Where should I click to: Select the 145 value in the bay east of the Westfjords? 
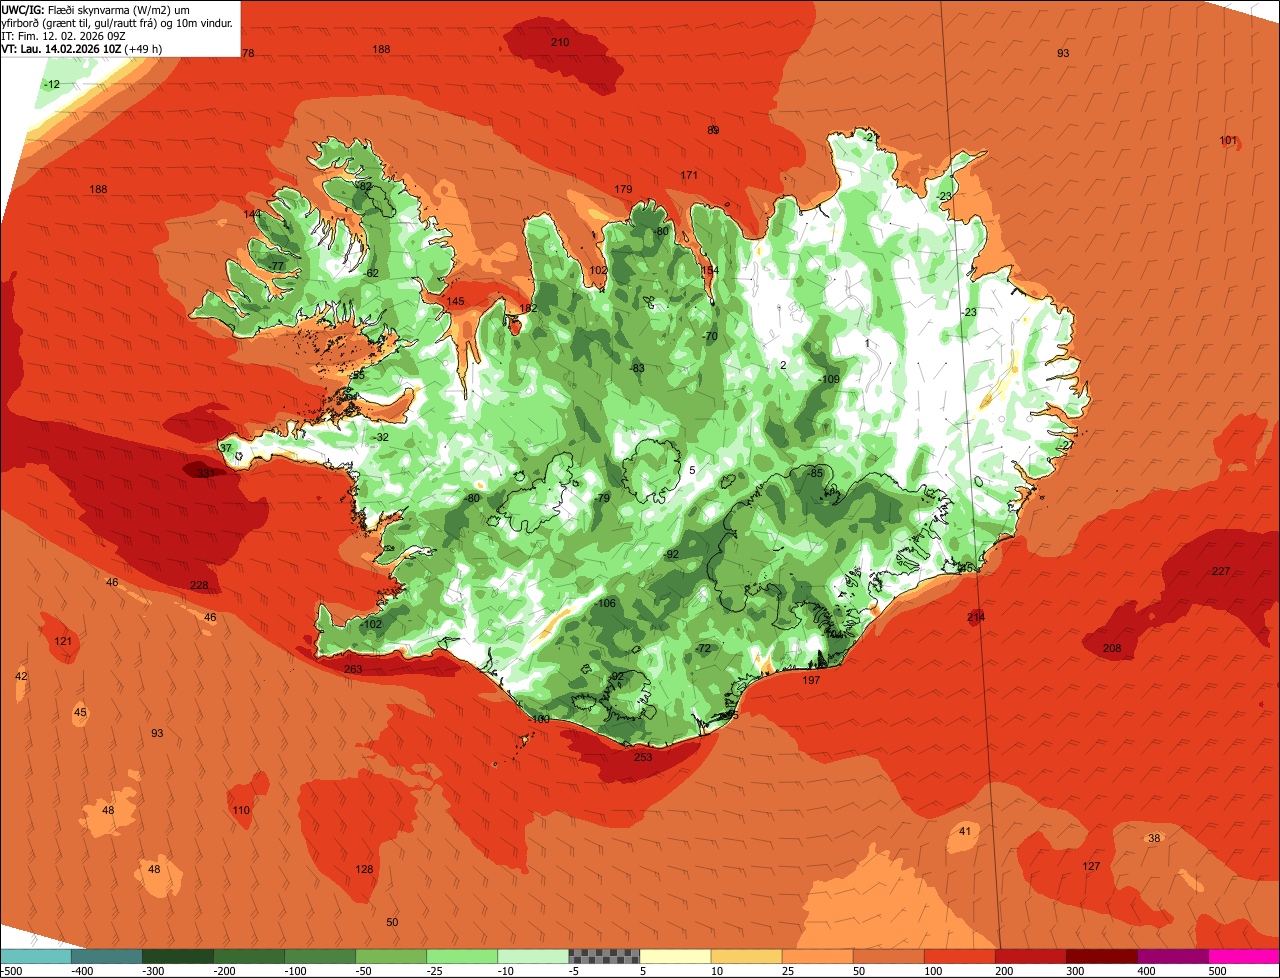pos(455,301)
